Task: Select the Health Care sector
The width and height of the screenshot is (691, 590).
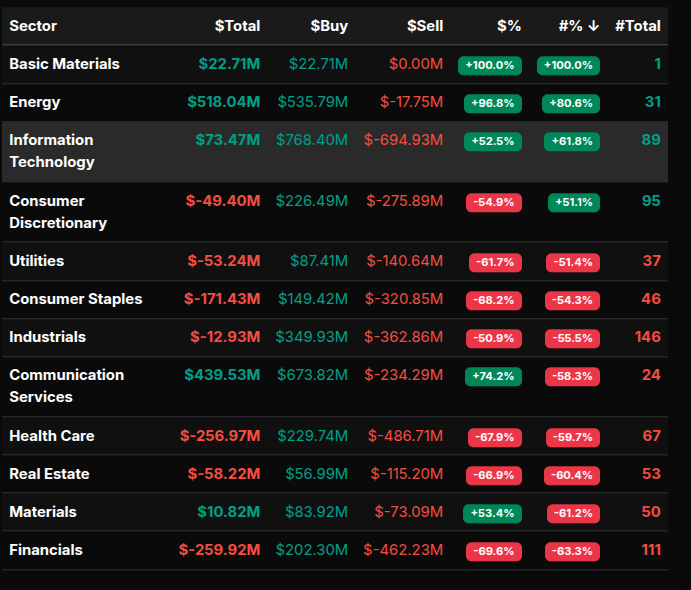Action: click(52, 436)
